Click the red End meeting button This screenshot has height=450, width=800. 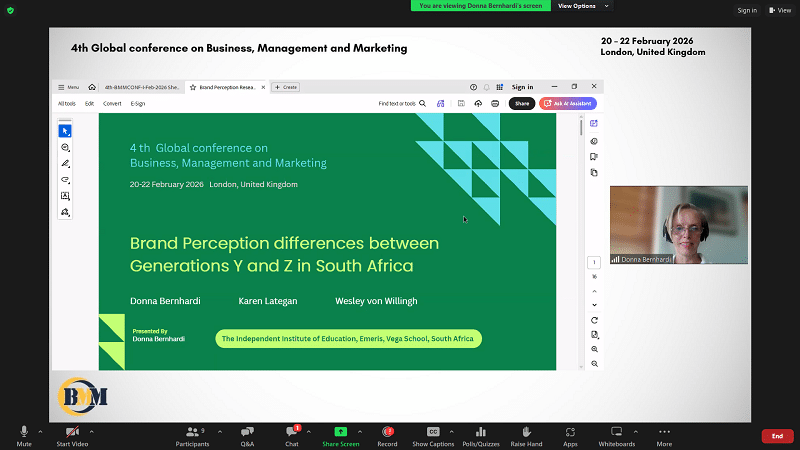click(777, 436)
